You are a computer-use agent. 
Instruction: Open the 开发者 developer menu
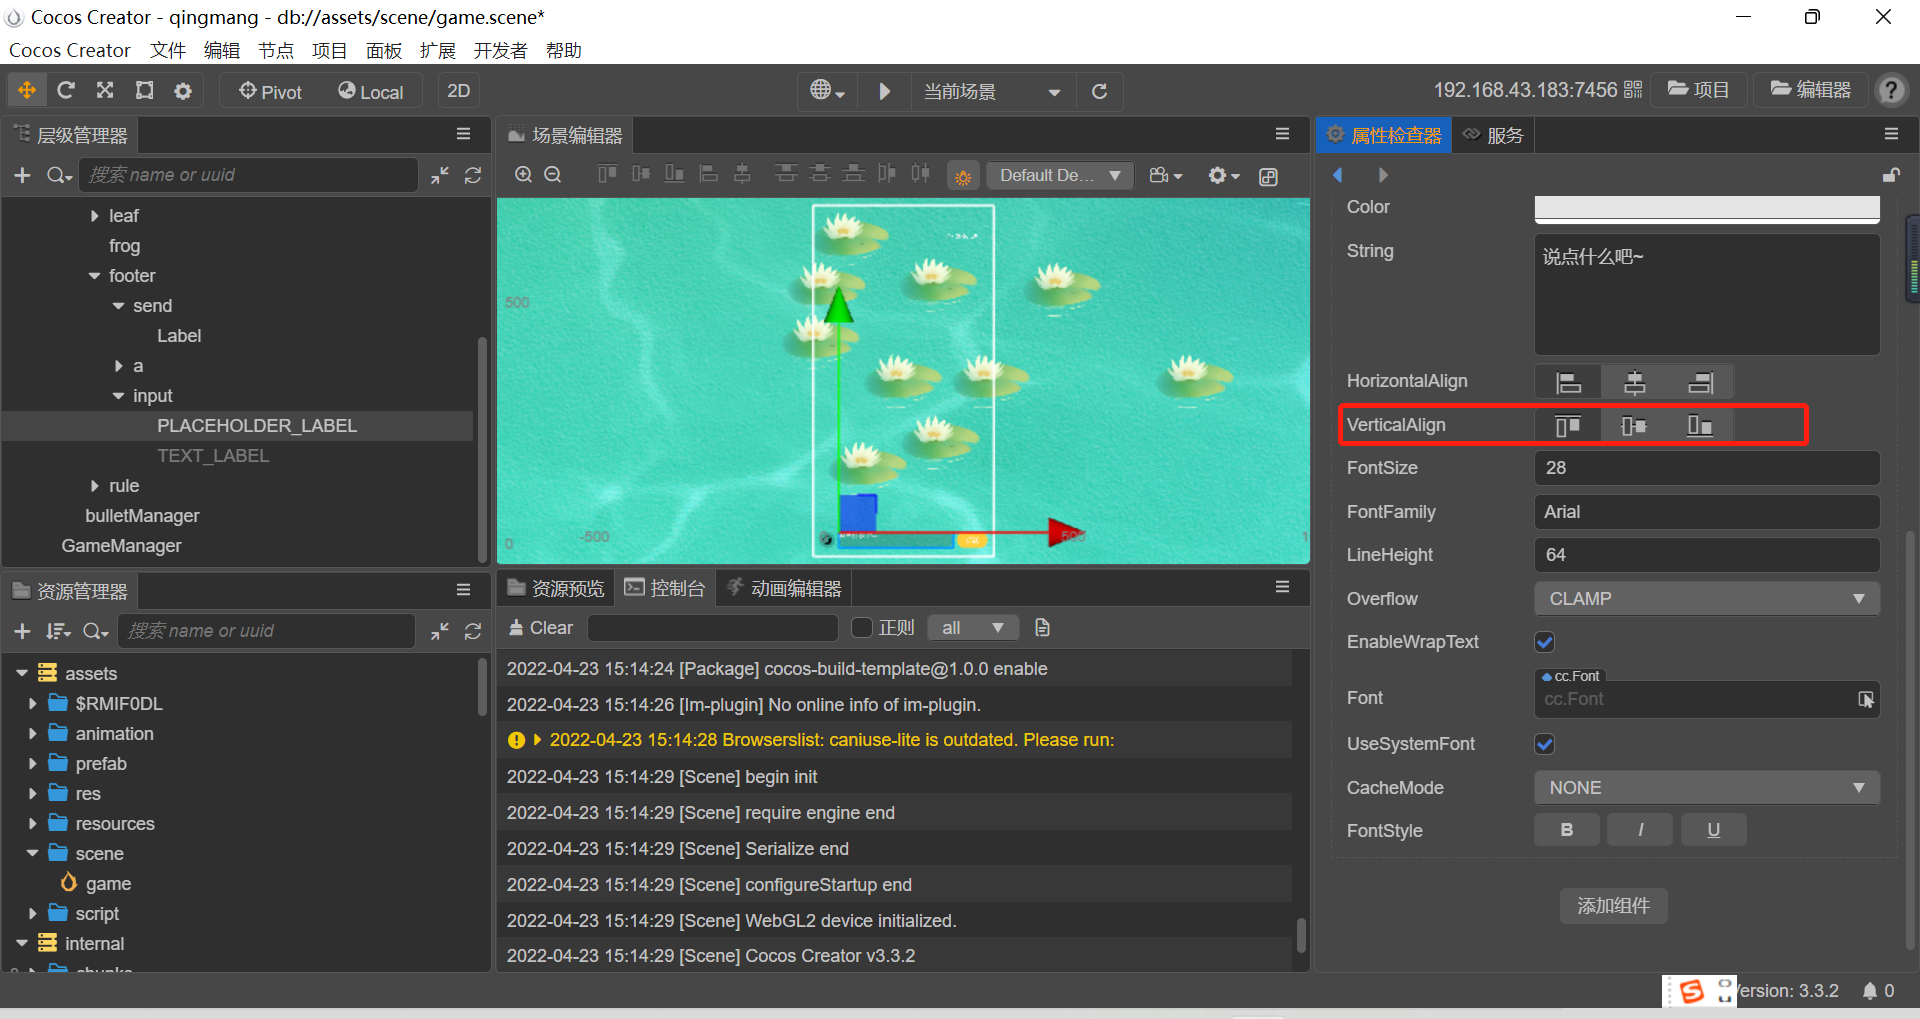500,51
